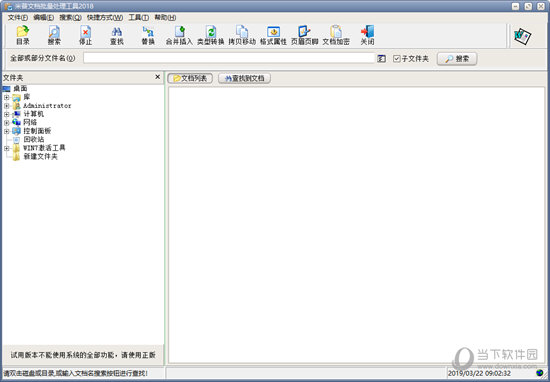Toggle the 子文件夹 subfolder checkbox
This screenshot has width=550, height=382.
(x=396, y=59)
